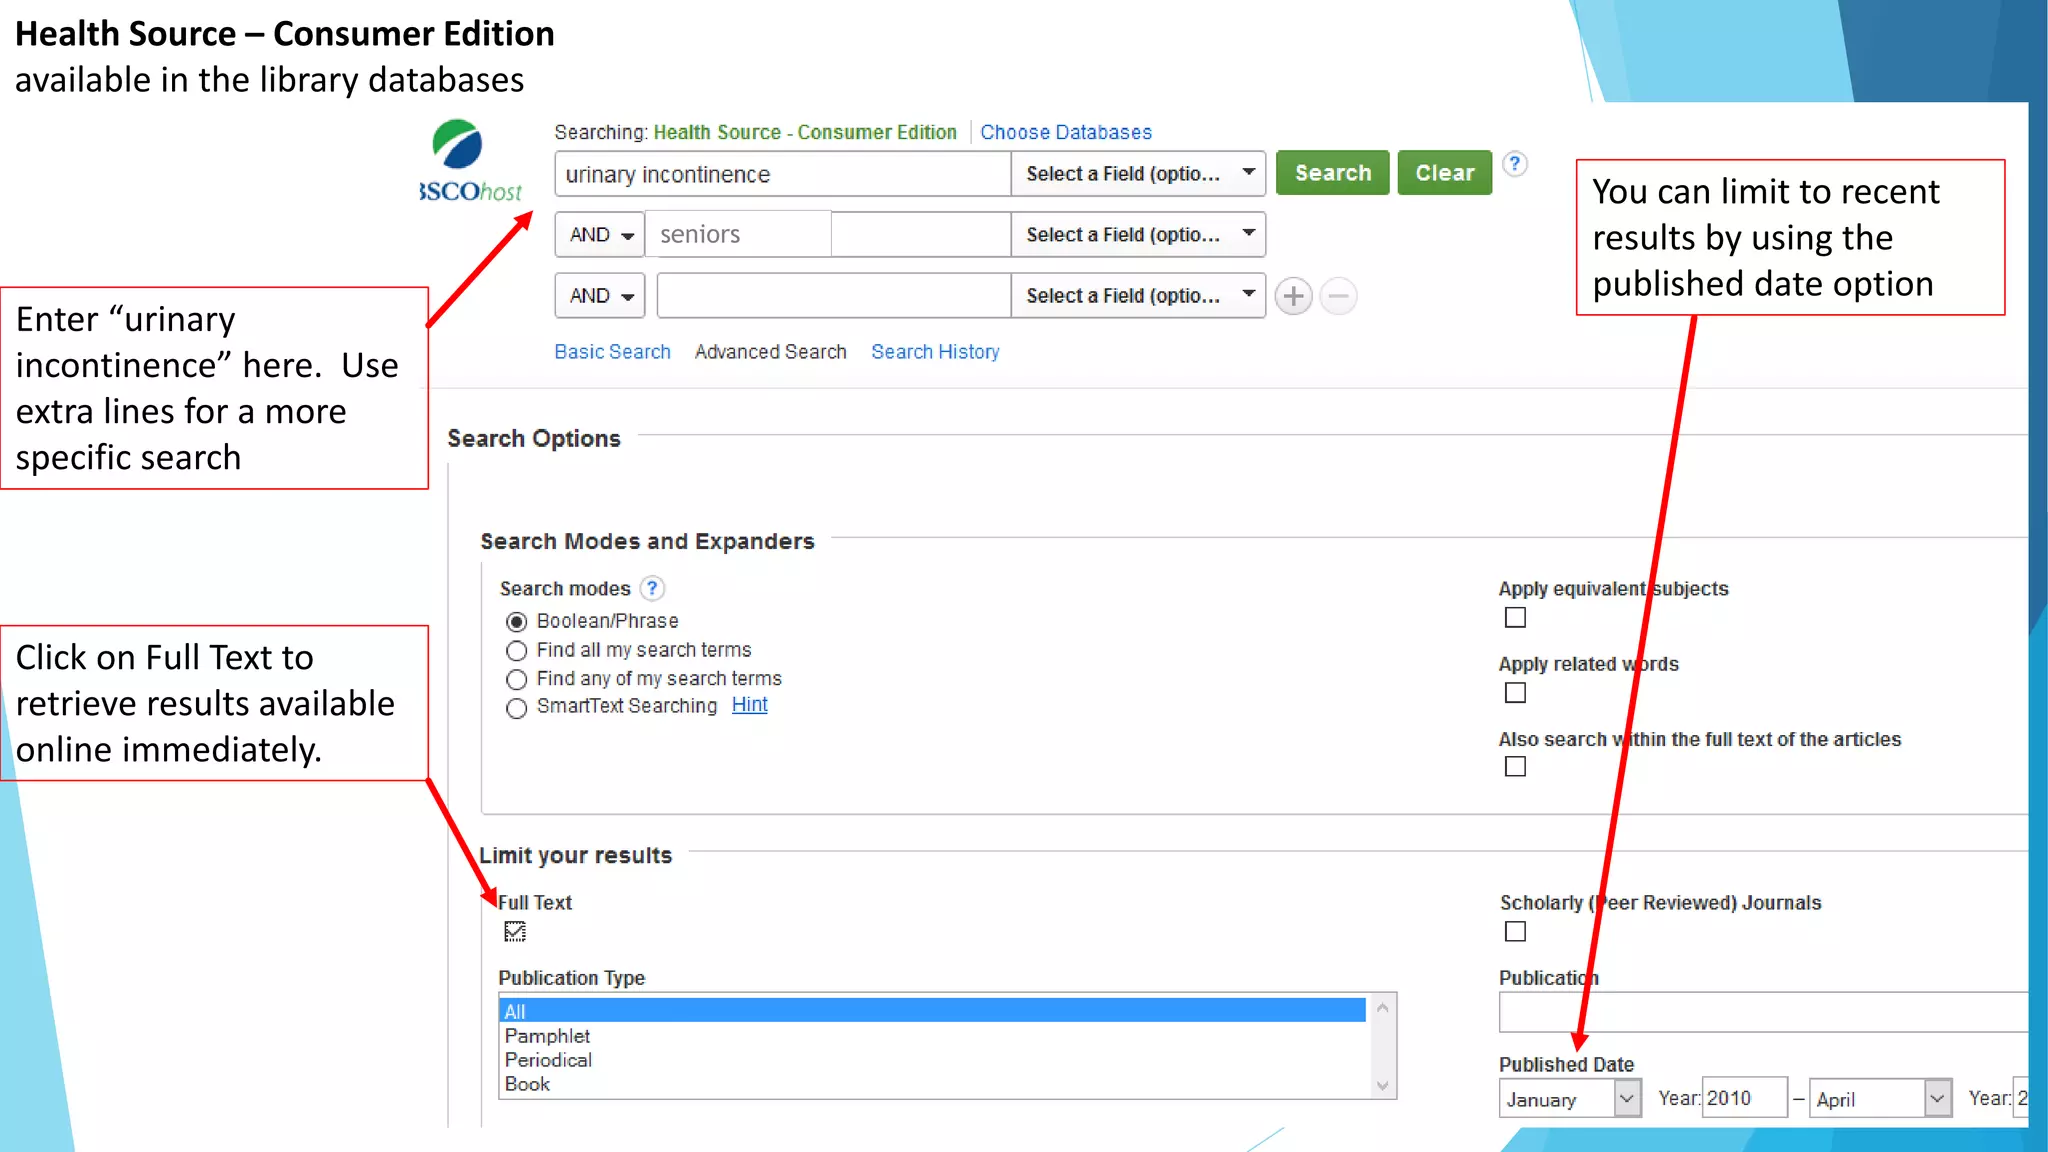Open help icon beside Clear button
Screen dimensions: 2048x1152
coord(1515,164)
